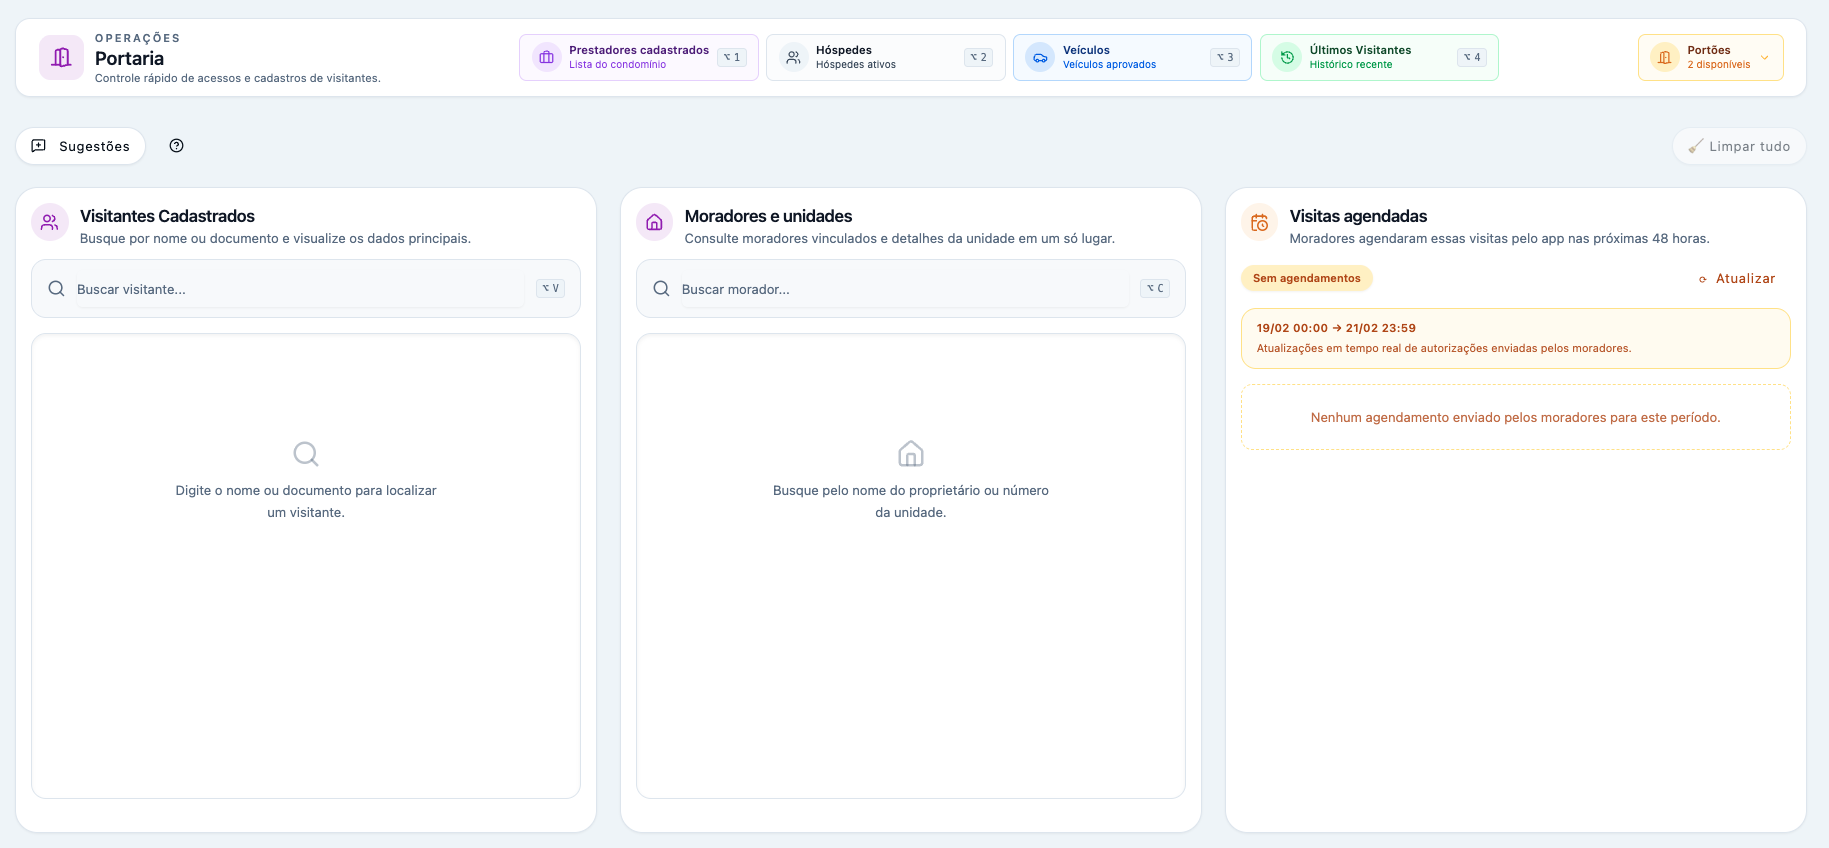Click the Moradores e unidades house icon

pos(654,223)
